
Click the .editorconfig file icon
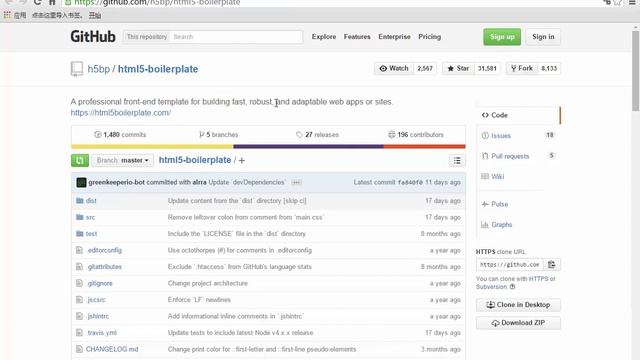pyautogui.click(x=79, y=250)
